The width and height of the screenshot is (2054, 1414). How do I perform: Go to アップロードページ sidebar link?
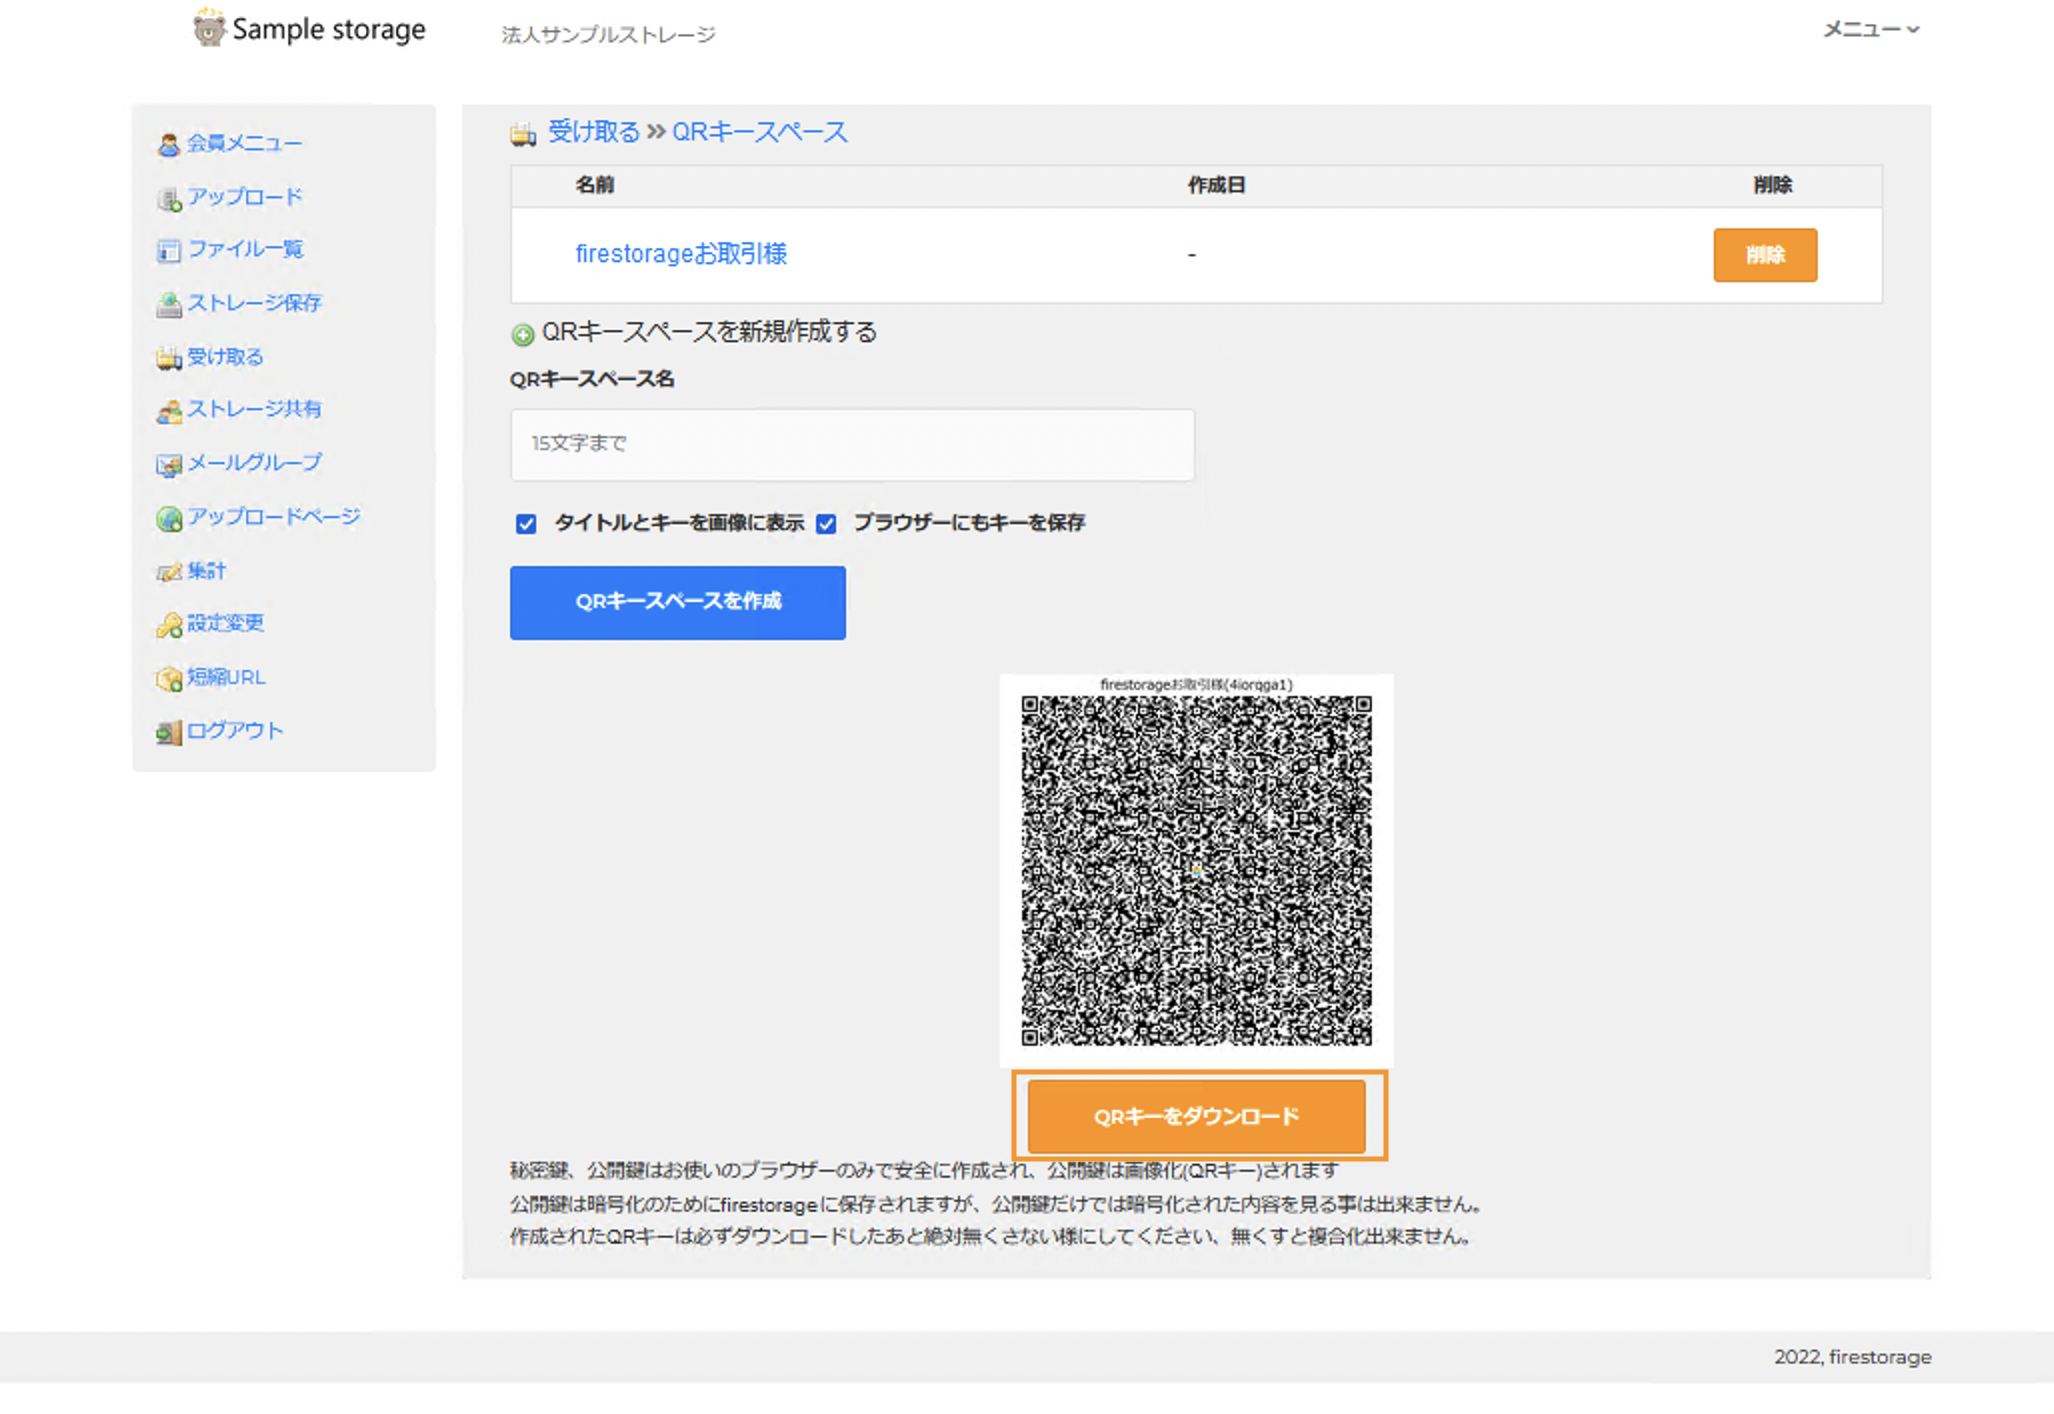click(273, 516)
